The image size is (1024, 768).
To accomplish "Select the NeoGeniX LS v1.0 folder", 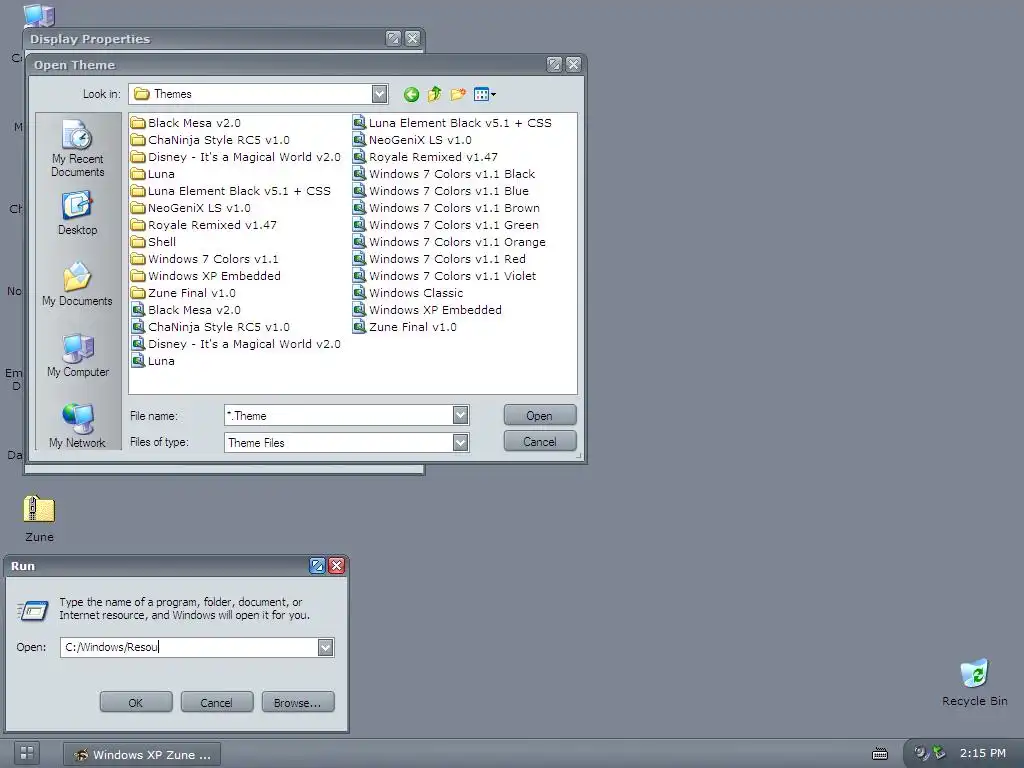I will pos(191,208).
